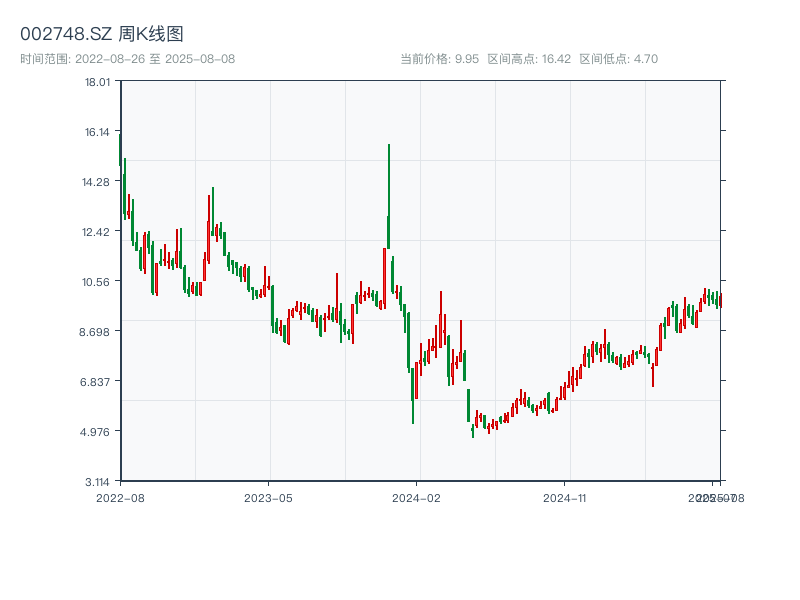This screenshot has height=600, width=800.
Task: Select the 2023-05 x-axis date label
Action: [269, 497]
